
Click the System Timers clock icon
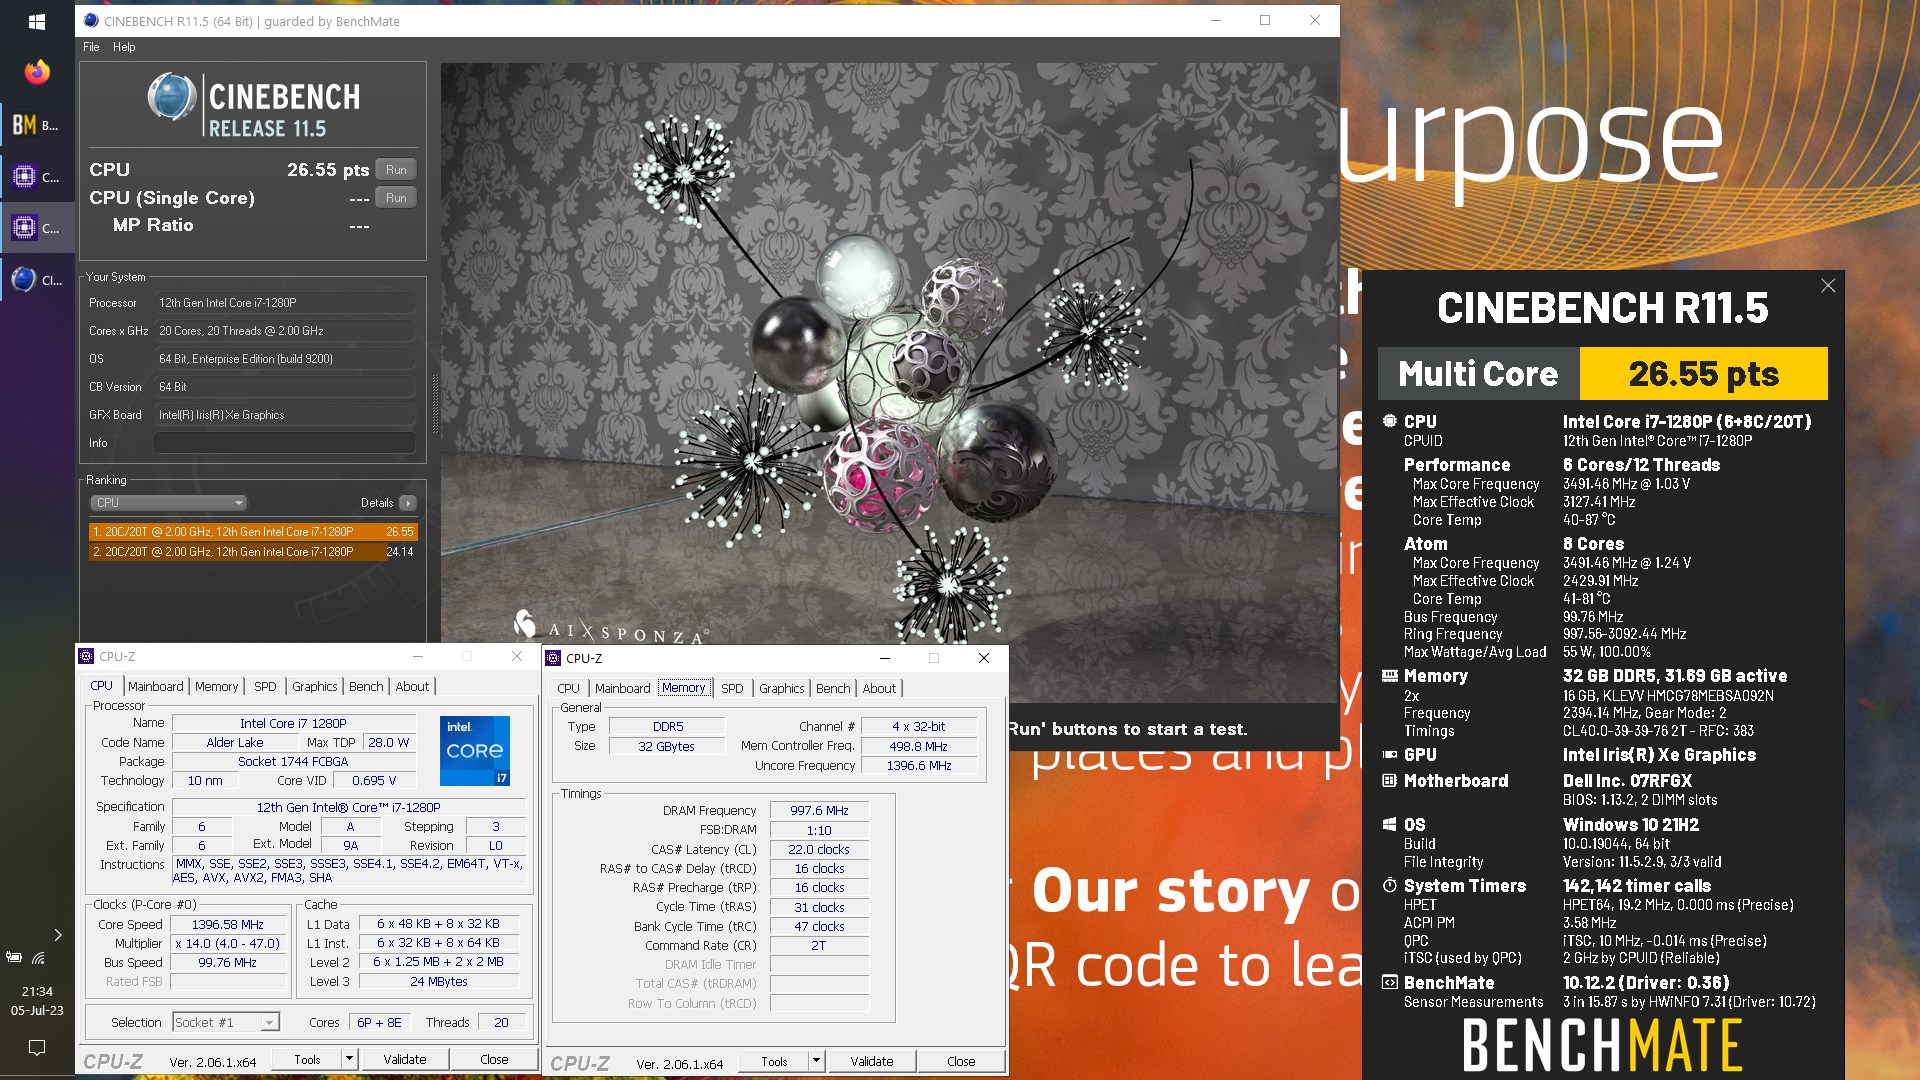click(1390, 886)
